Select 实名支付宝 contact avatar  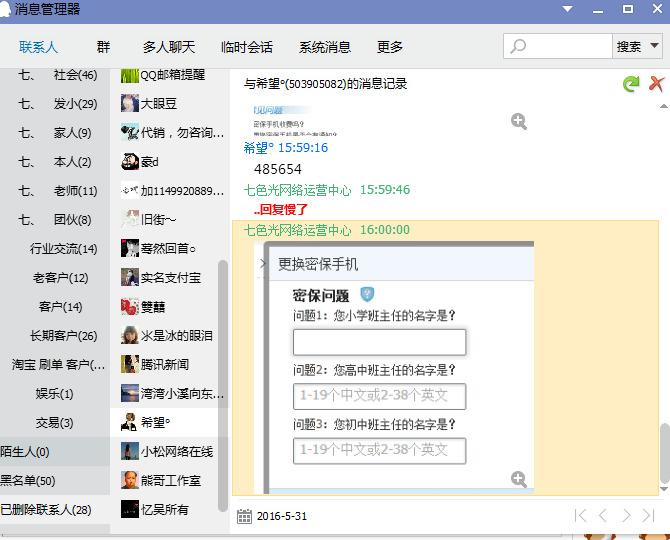(x=130, y=277)
